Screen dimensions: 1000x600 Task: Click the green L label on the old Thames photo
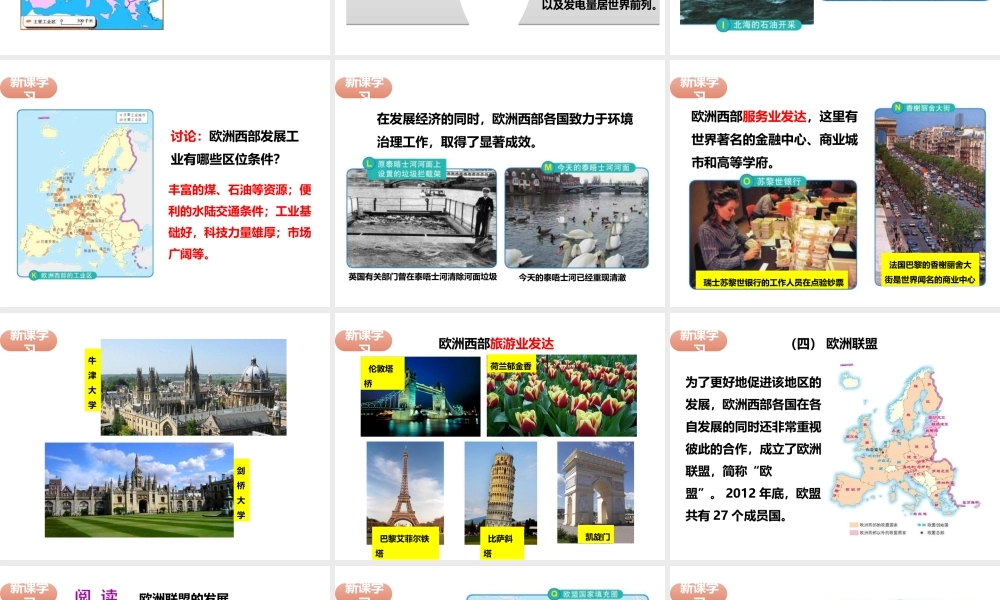pyautogui.click(x=404, y=168)
